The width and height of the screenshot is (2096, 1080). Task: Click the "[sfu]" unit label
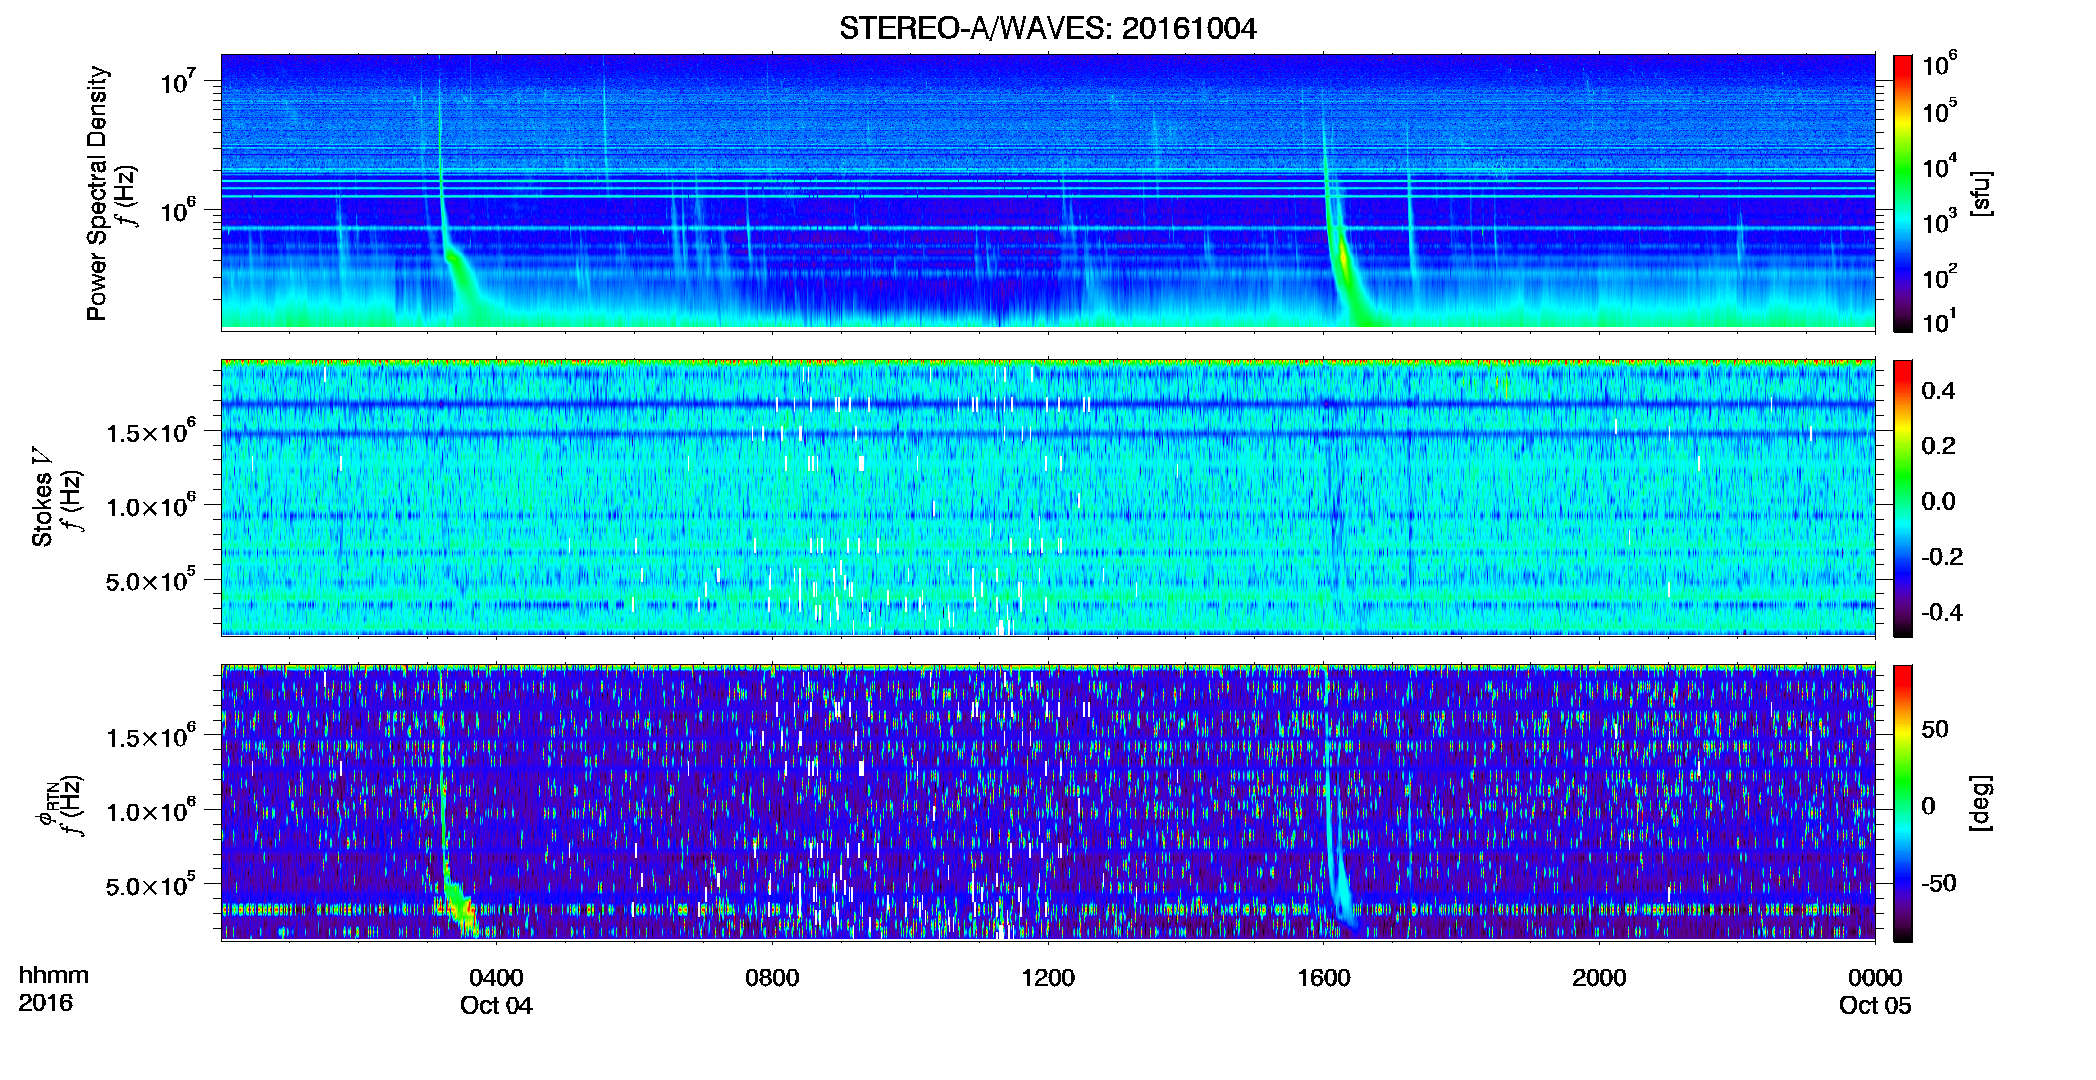point(1980,194)
